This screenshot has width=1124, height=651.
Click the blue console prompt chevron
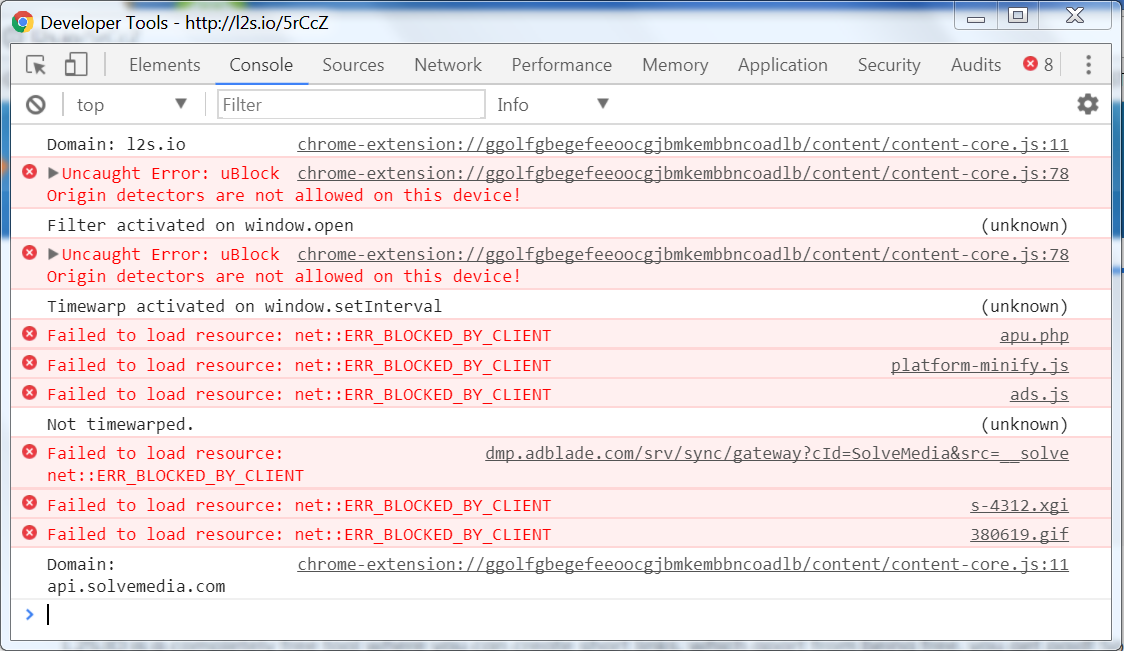[30, 614]
